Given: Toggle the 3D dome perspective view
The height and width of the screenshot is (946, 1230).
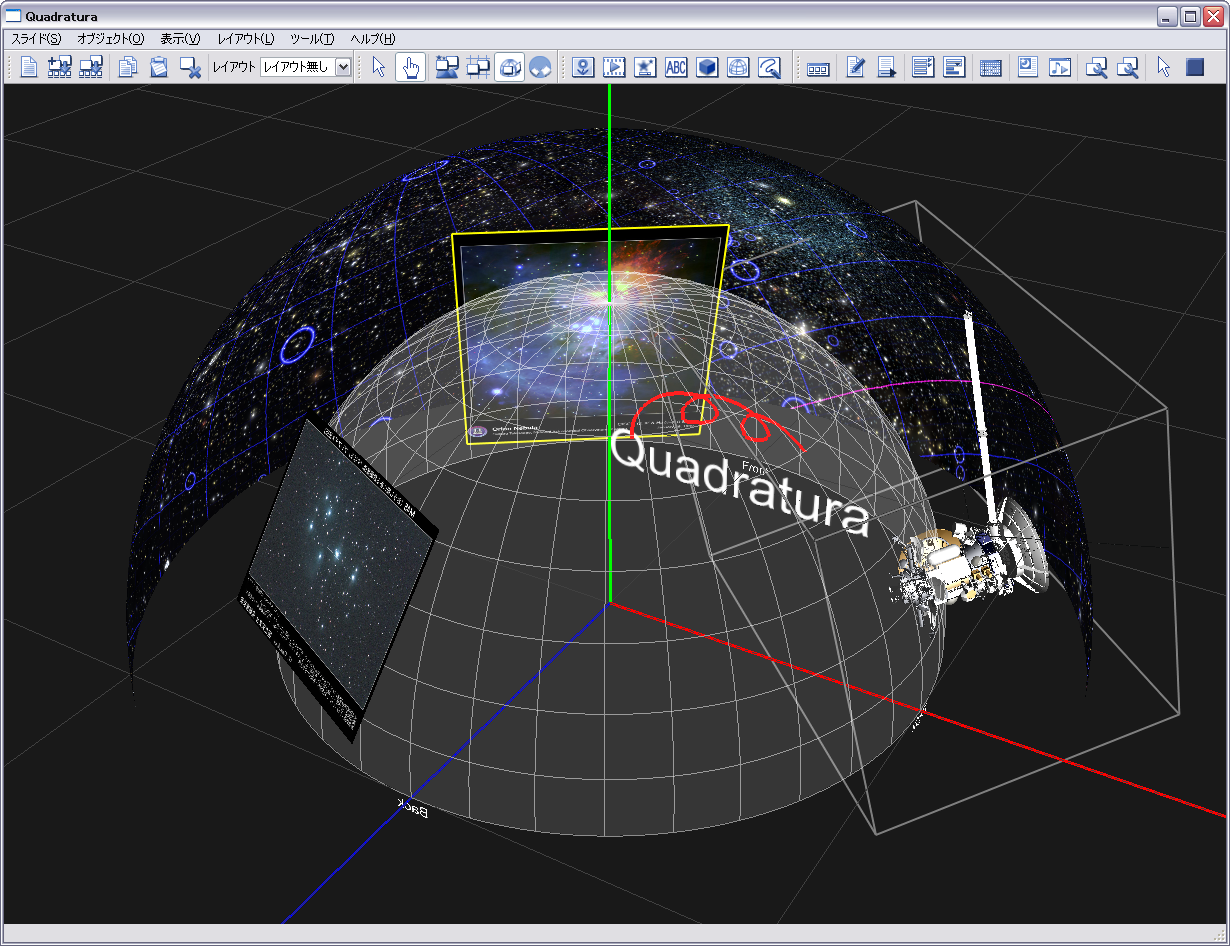Looking at the screenshot, I should click(x=509, y=67).
